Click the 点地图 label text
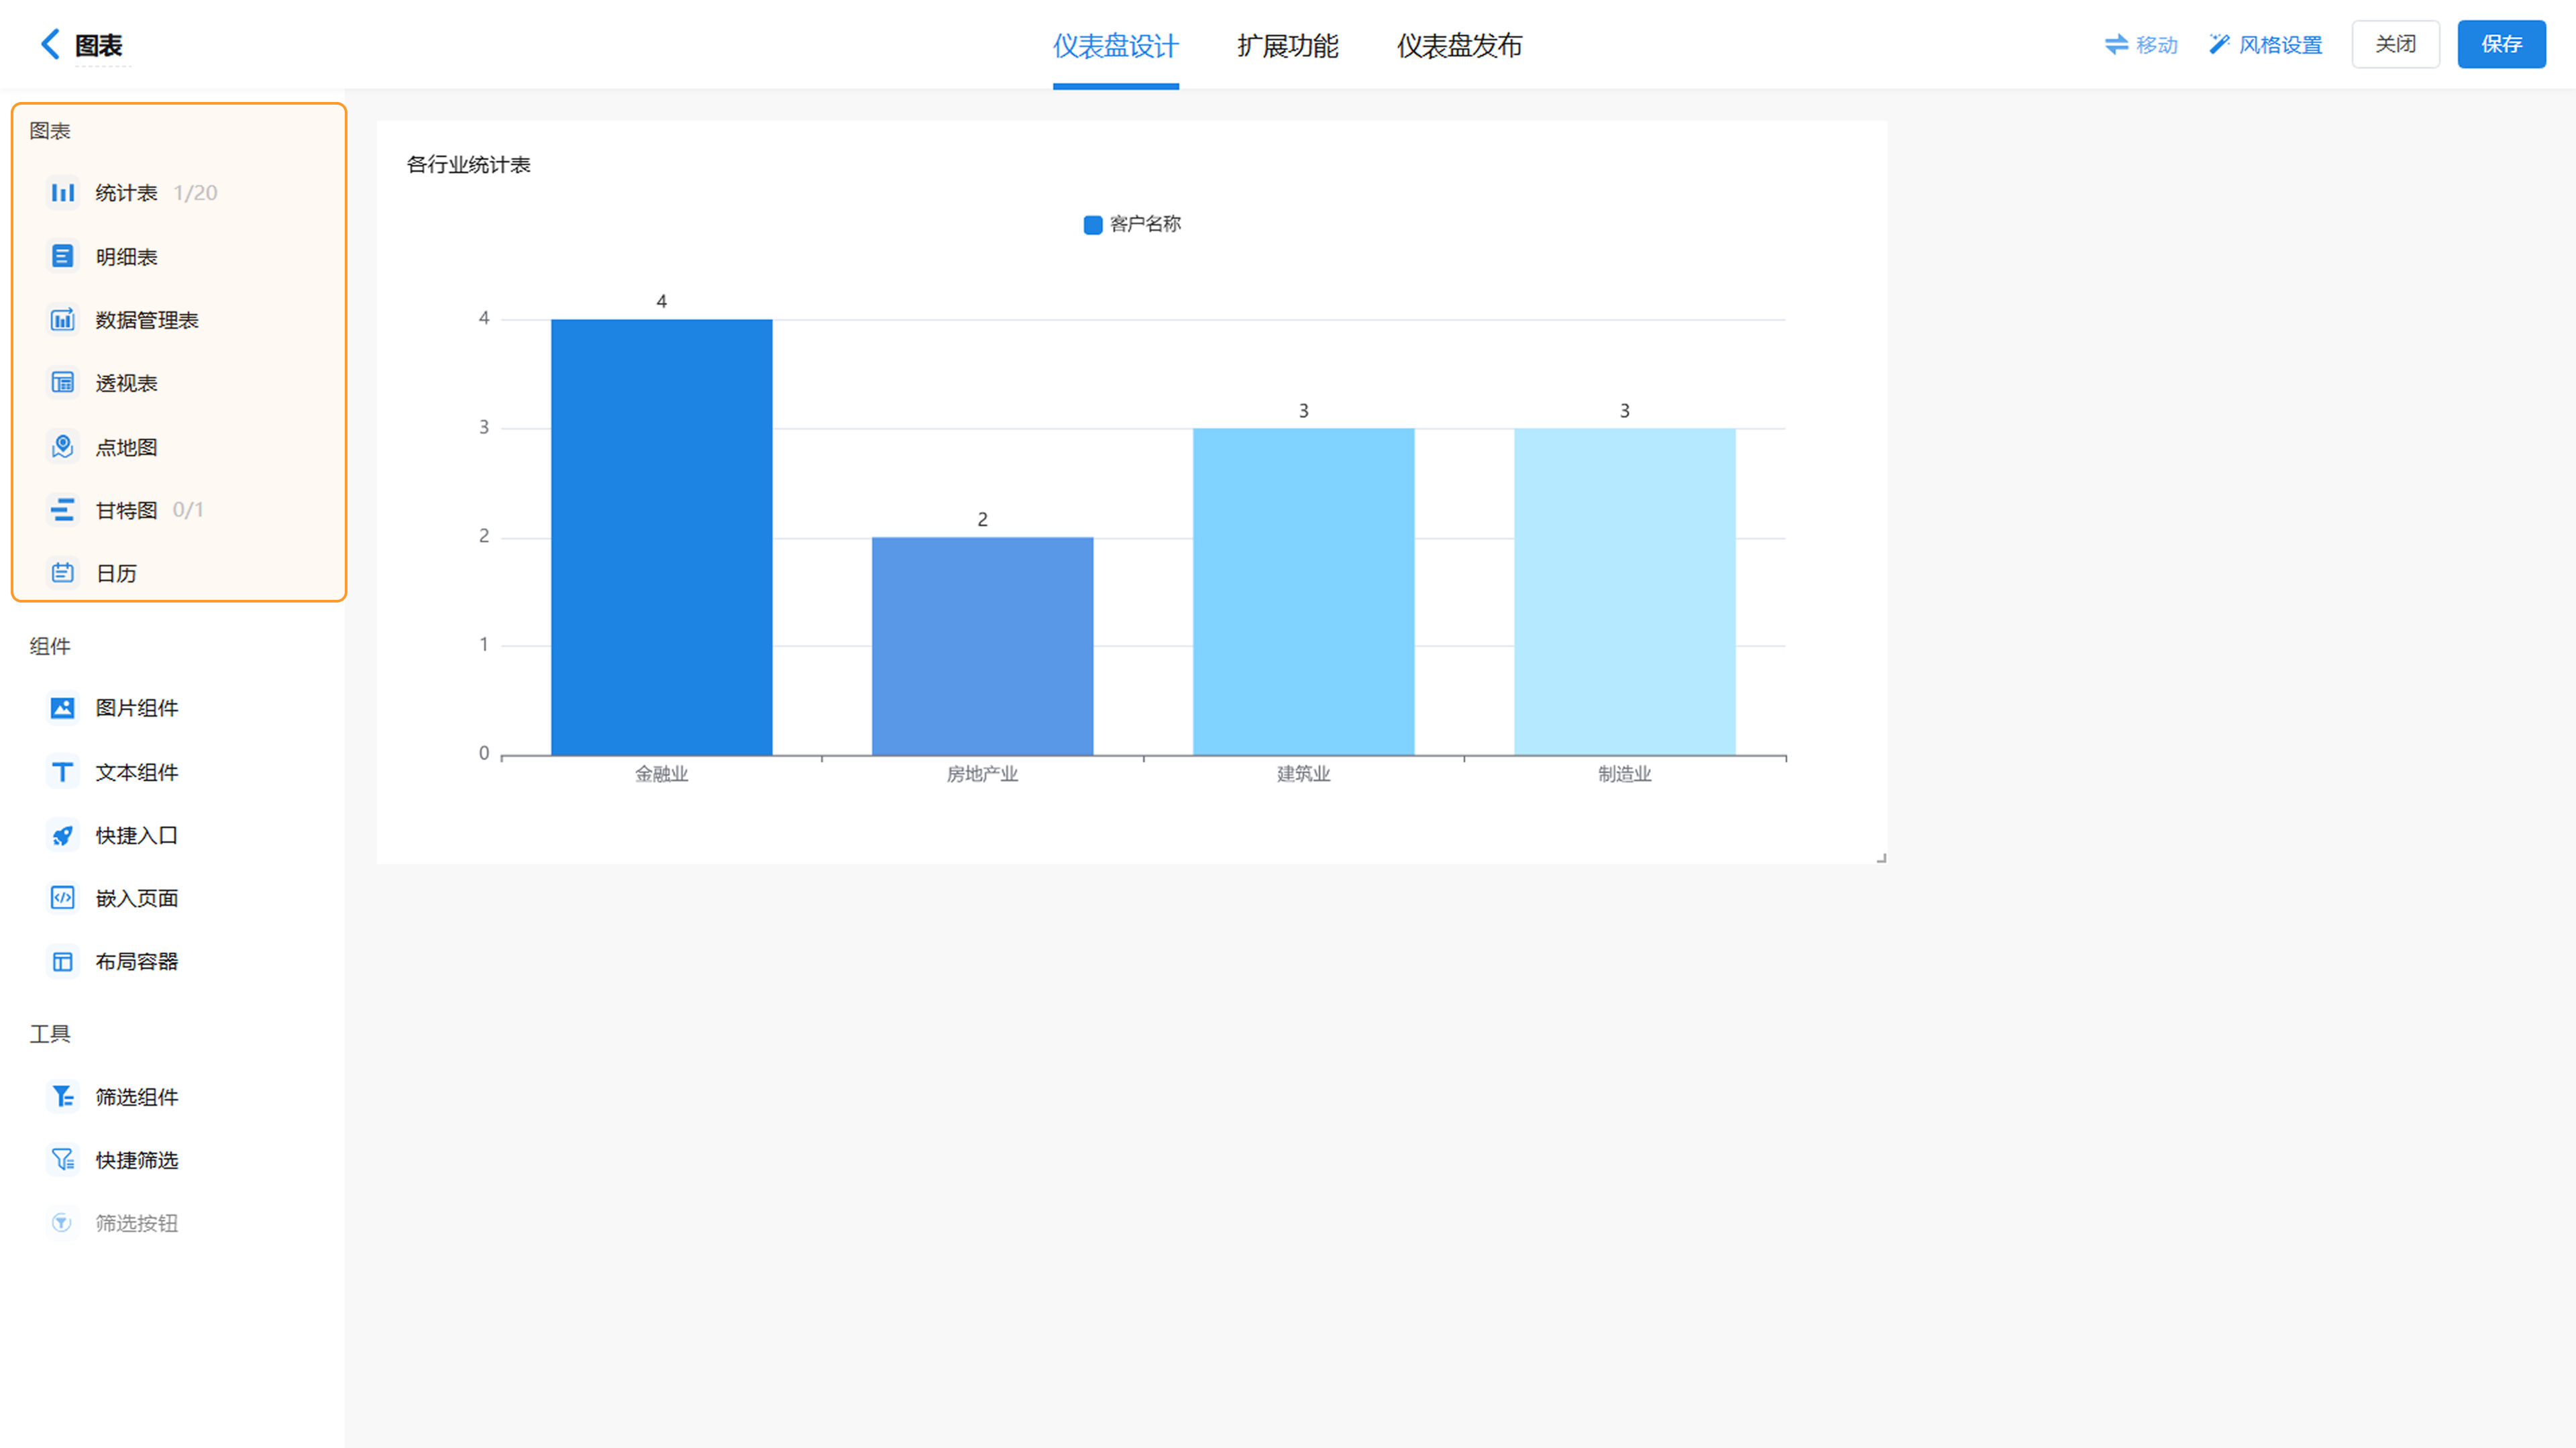Viewport: 2576px width, 1448px height. click(126, 447)
